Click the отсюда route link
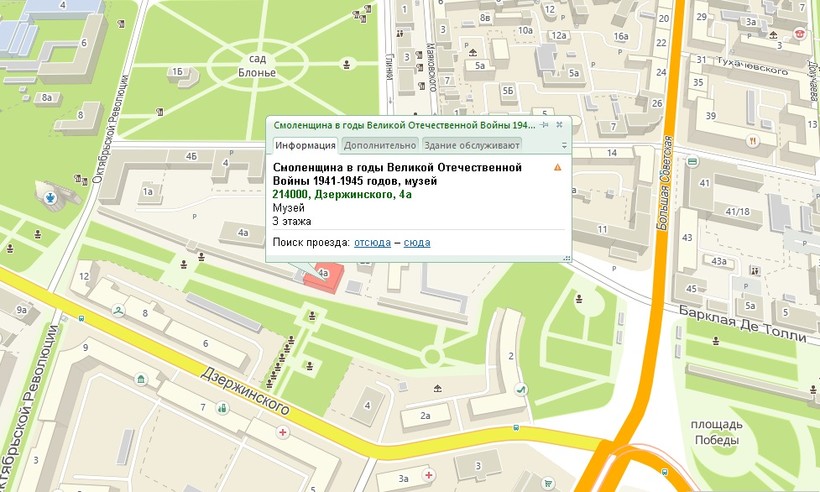Image resolution: width=820 pixels, height=492 pixels. pyautogui.click(x=373, y=243)
